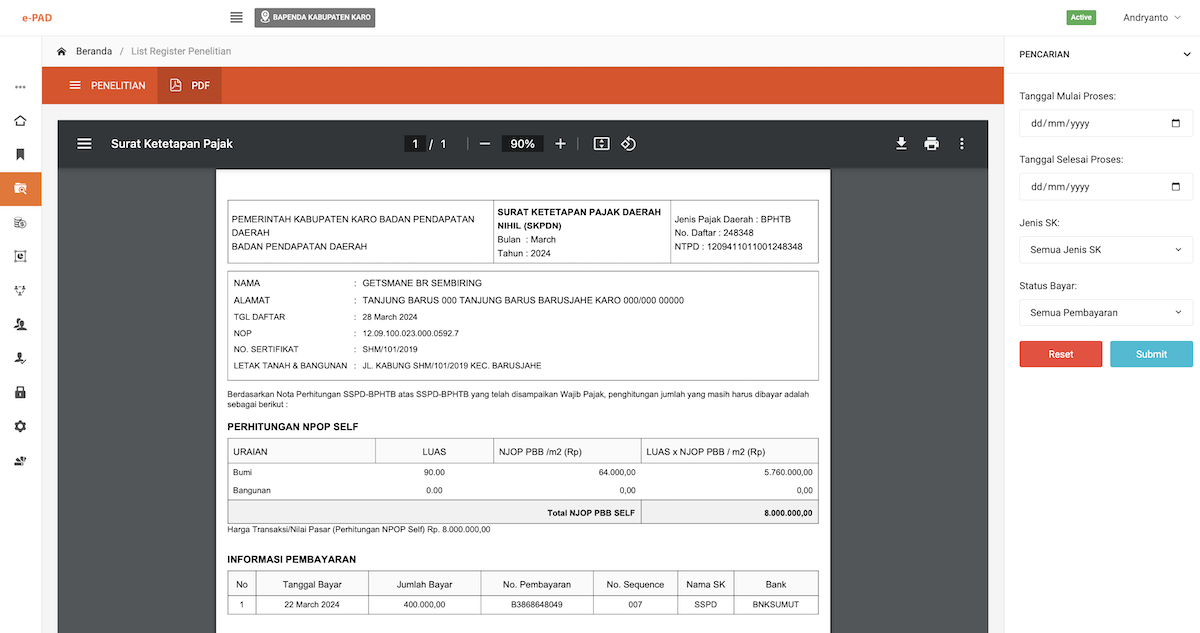The height and width of the screenshot is (633, 1200).
Task: Click the fit to page icon
Action: pos(601,144)
